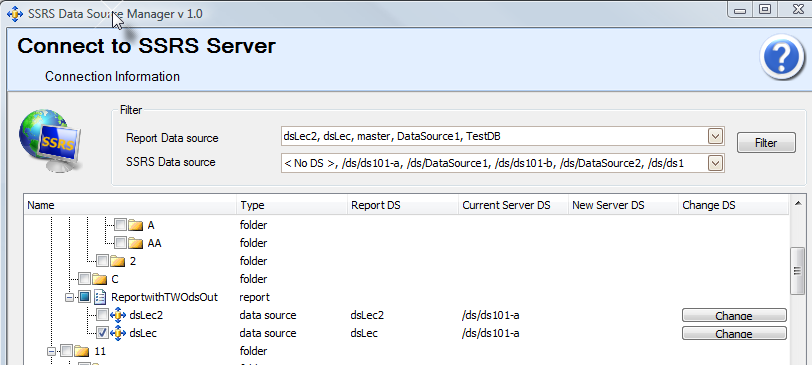
Task: Check the box for folder AA
Action: coord(120,243)
